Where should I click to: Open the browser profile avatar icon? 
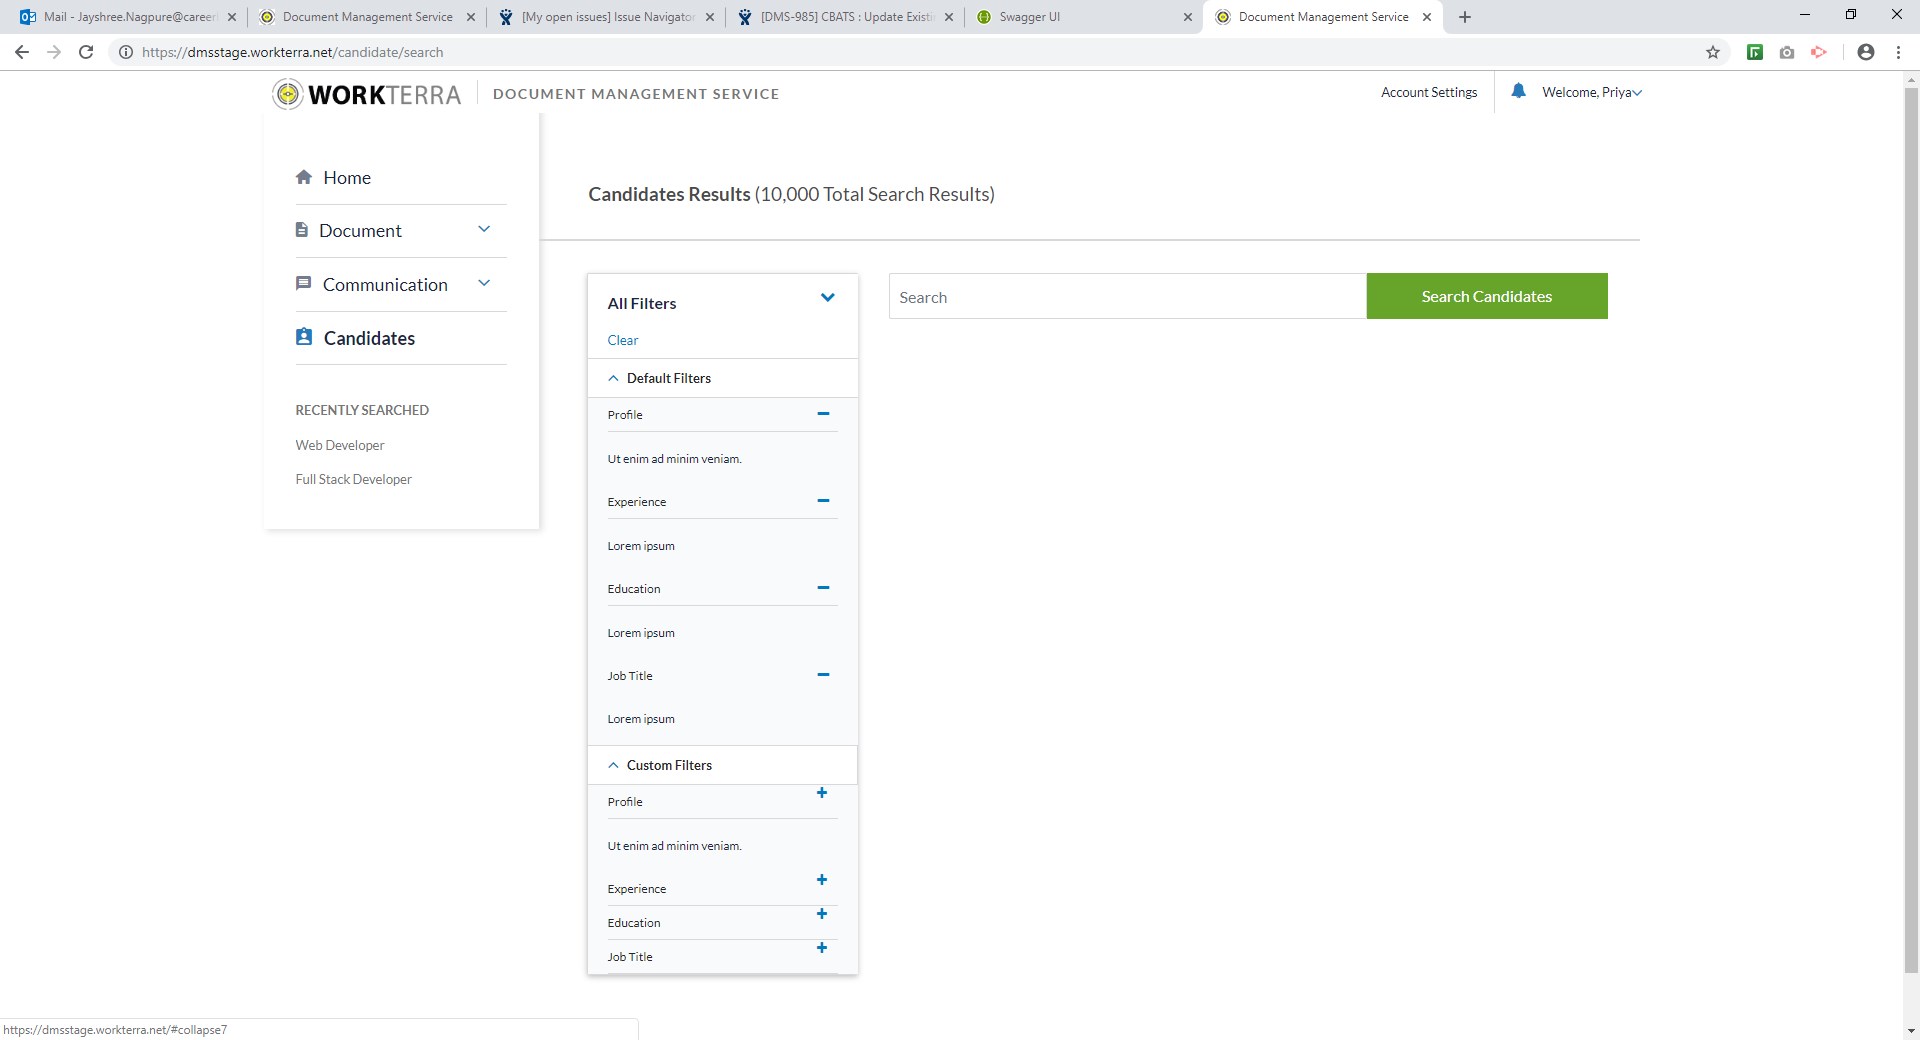(1865, 52)
